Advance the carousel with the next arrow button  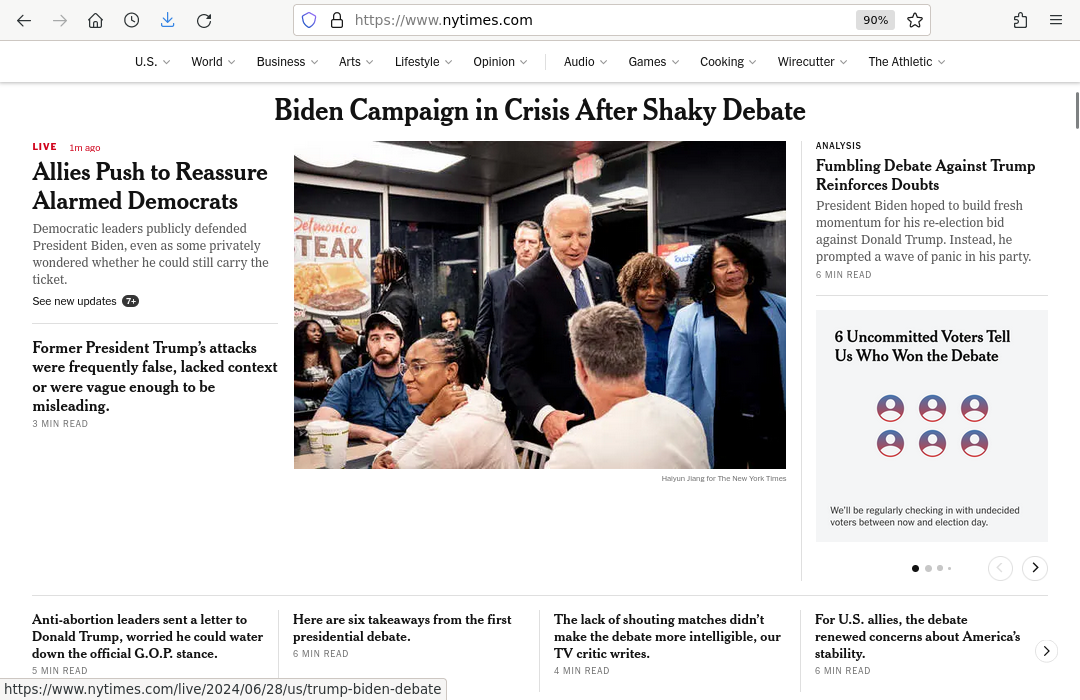1035,568
